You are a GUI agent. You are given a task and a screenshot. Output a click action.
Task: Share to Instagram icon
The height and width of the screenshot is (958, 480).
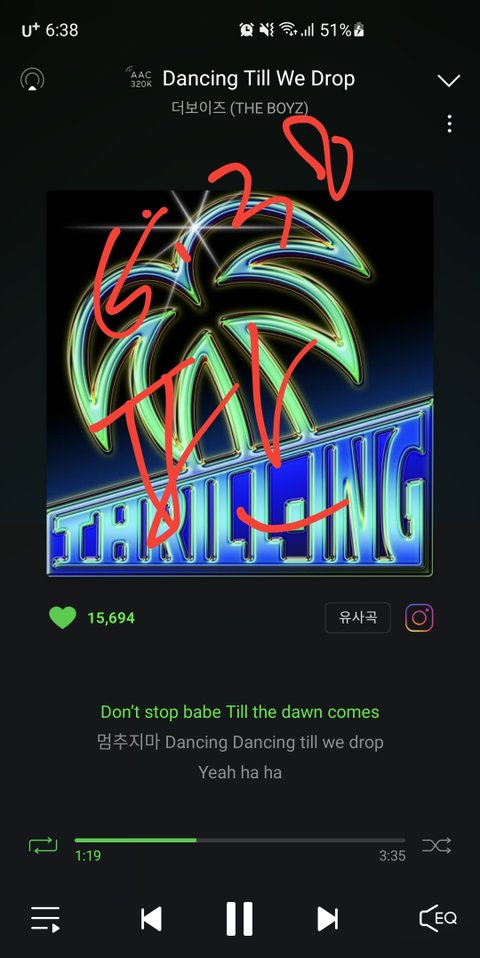(419, 618)
